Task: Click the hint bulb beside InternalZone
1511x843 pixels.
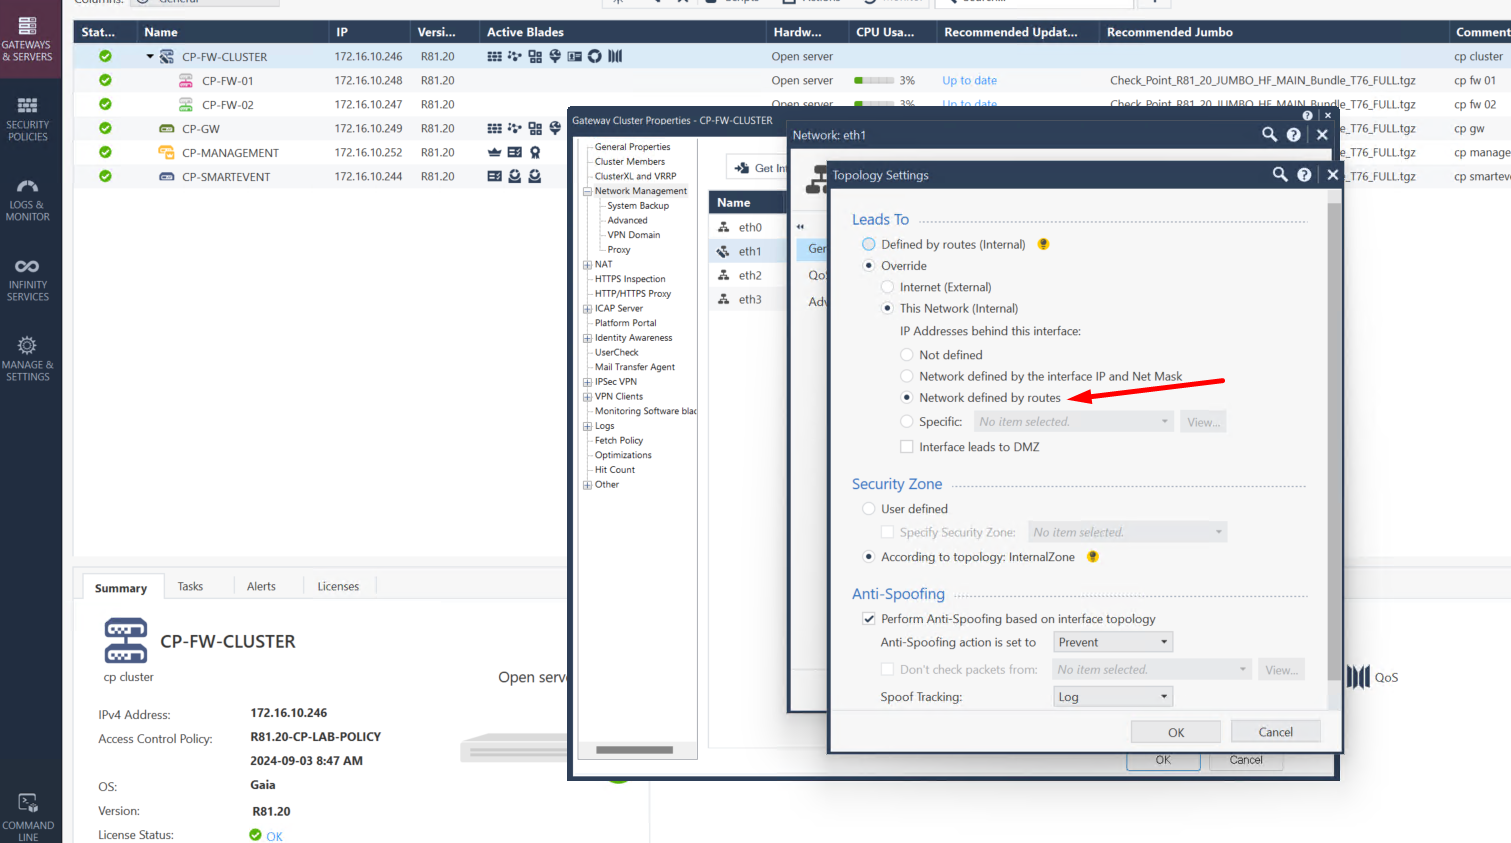Action: pyautogui.click(x=1093, y=557)
